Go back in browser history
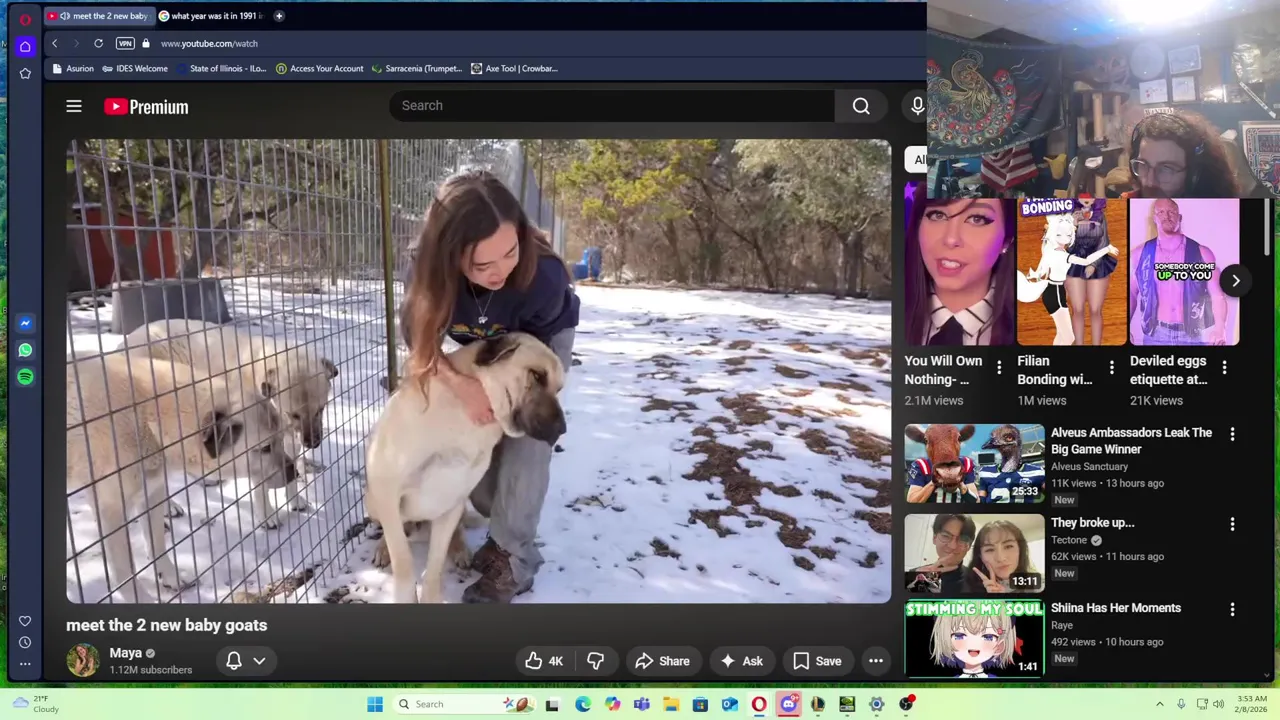Image resolution: width=1280 pixels, height=720 pixels. coord(55,44)
